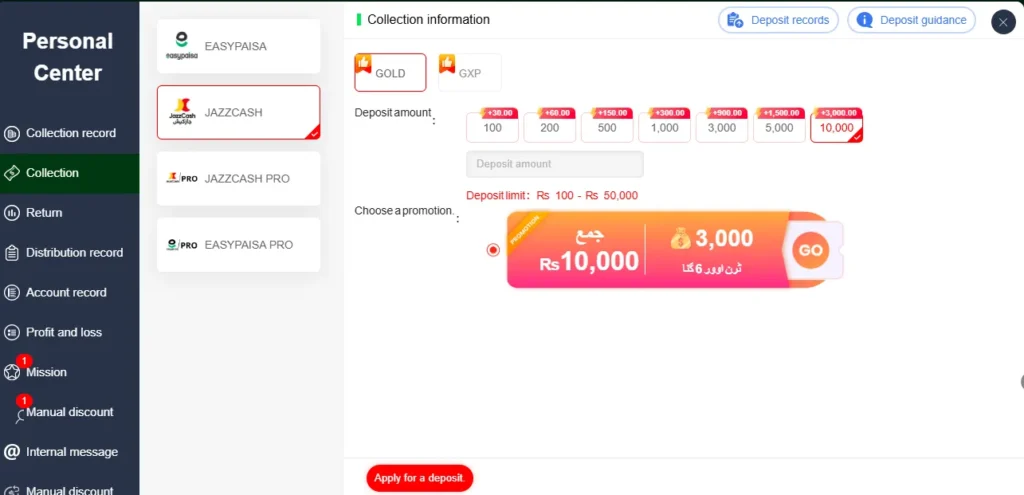This screenshot has width=1024, height=495.
Task: Click the red badge above Manual discount
Action: point(24,400)
